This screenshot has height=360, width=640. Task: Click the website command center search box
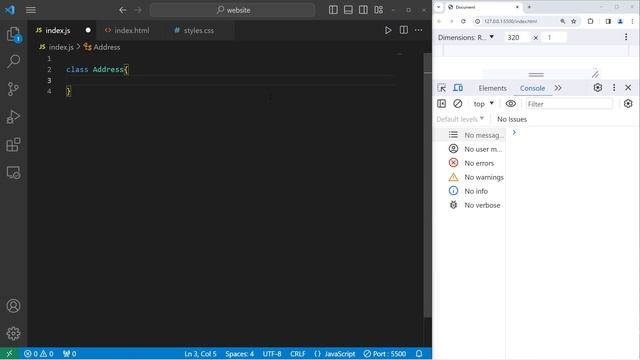click(x=233, y=10)
